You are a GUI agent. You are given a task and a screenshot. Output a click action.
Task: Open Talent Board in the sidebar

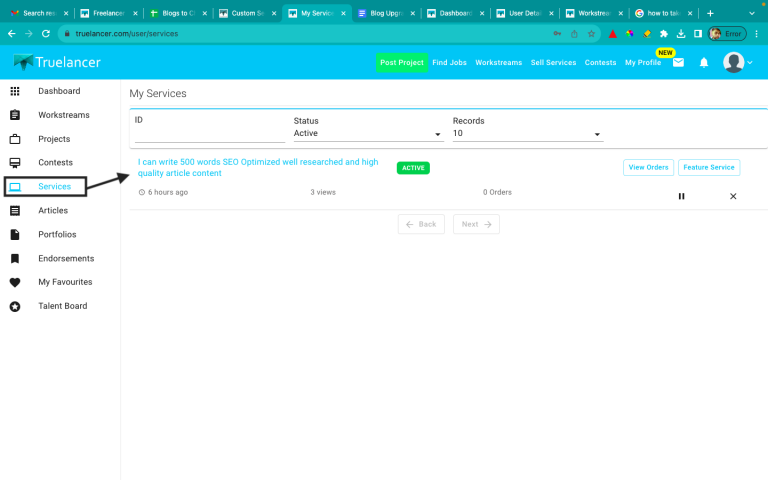(62, 306)
